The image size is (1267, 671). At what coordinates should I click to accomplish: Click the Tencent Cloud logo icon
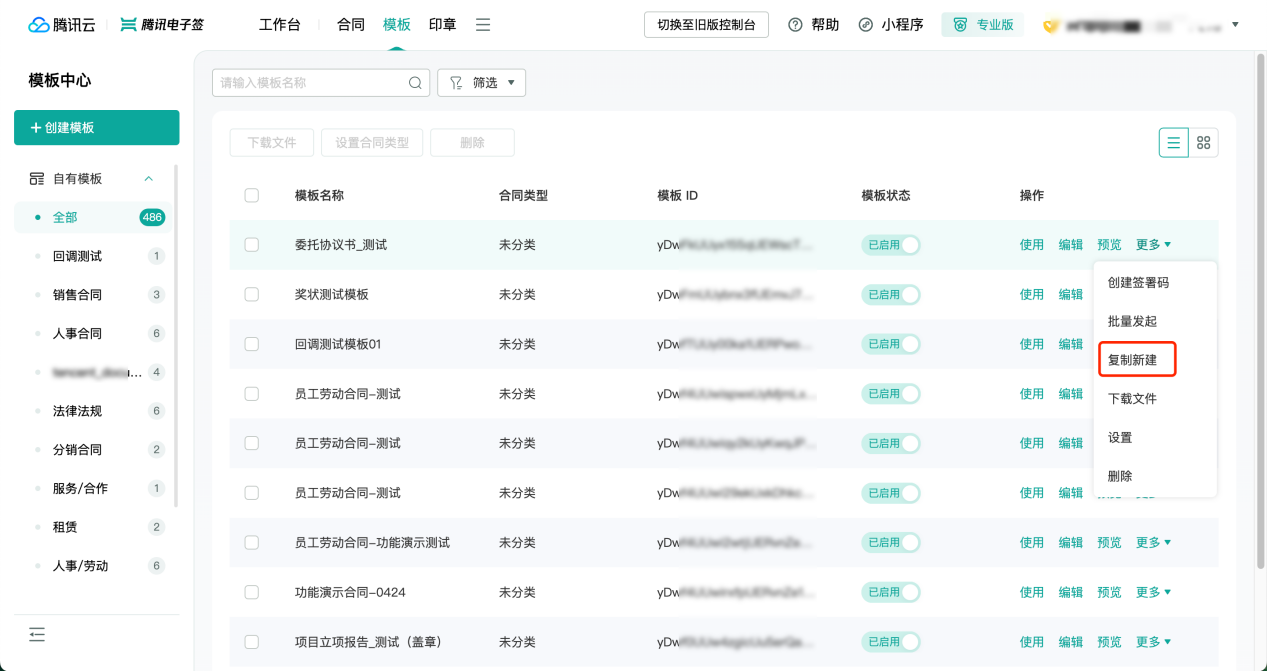point(39,25)
